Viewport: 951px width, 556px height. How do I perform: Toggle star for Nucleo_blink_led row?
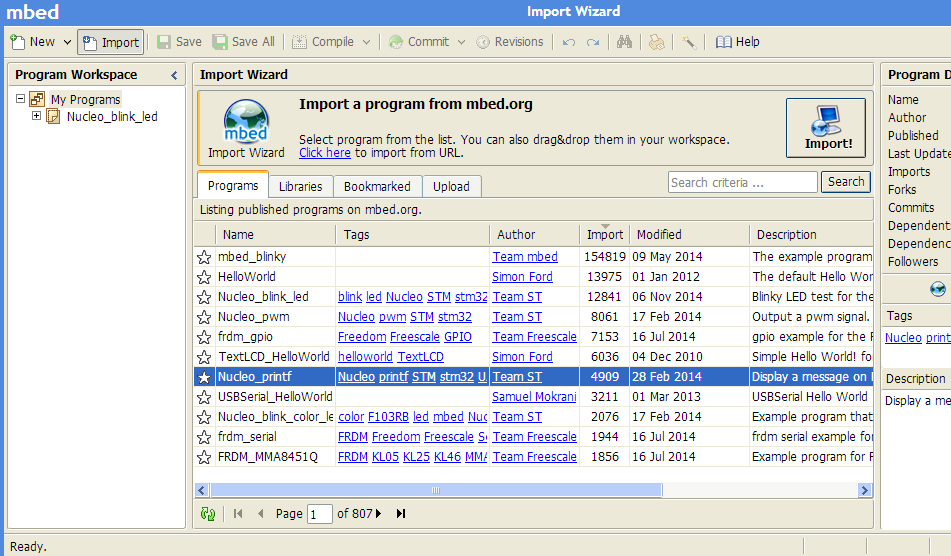pyautogui.click(x=204, y=297)
